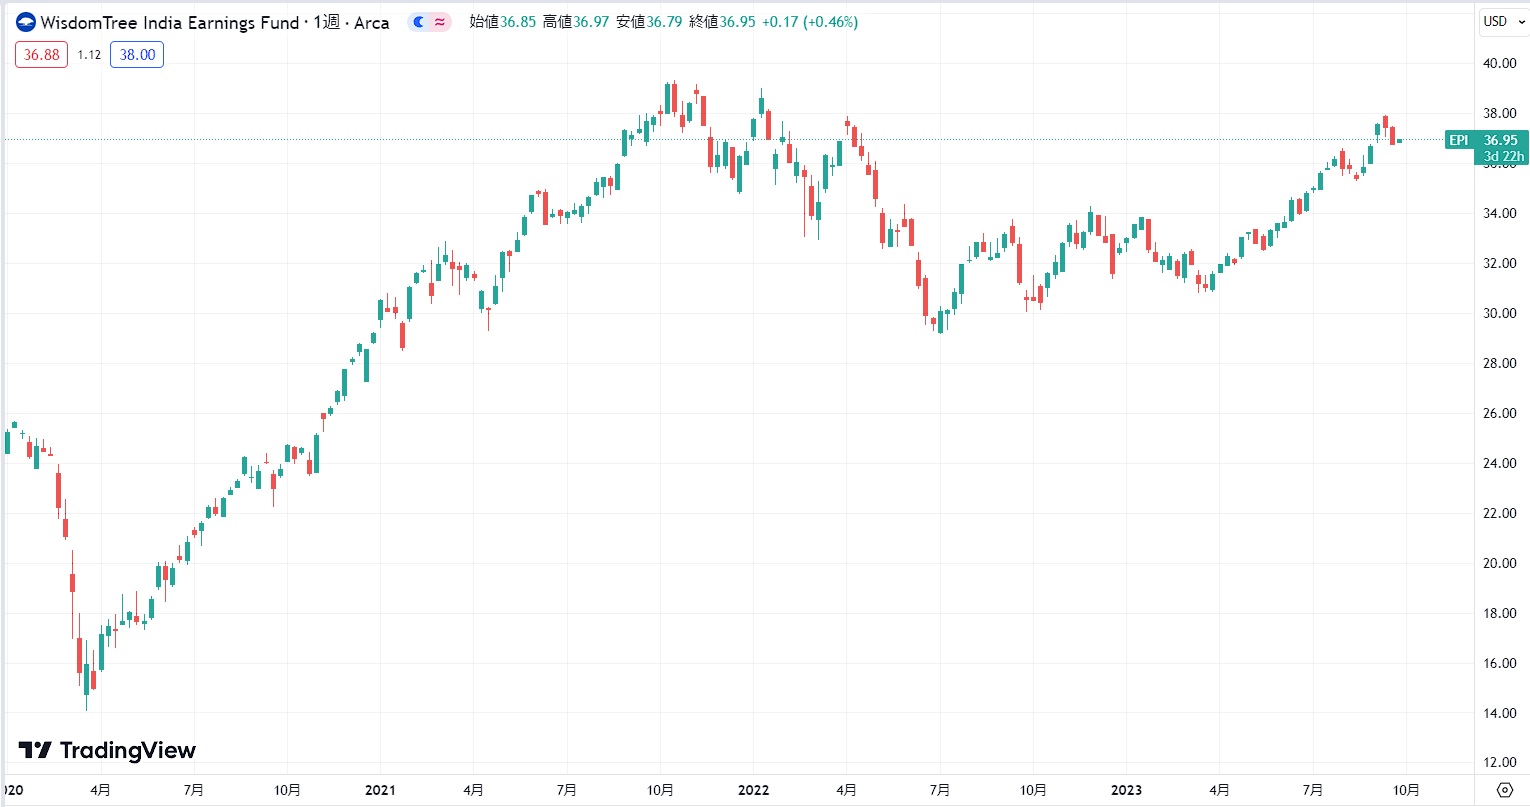Screen dimensions: 1530x807
Task: Click the 2022 time axis label
Action: pos(753,790)
